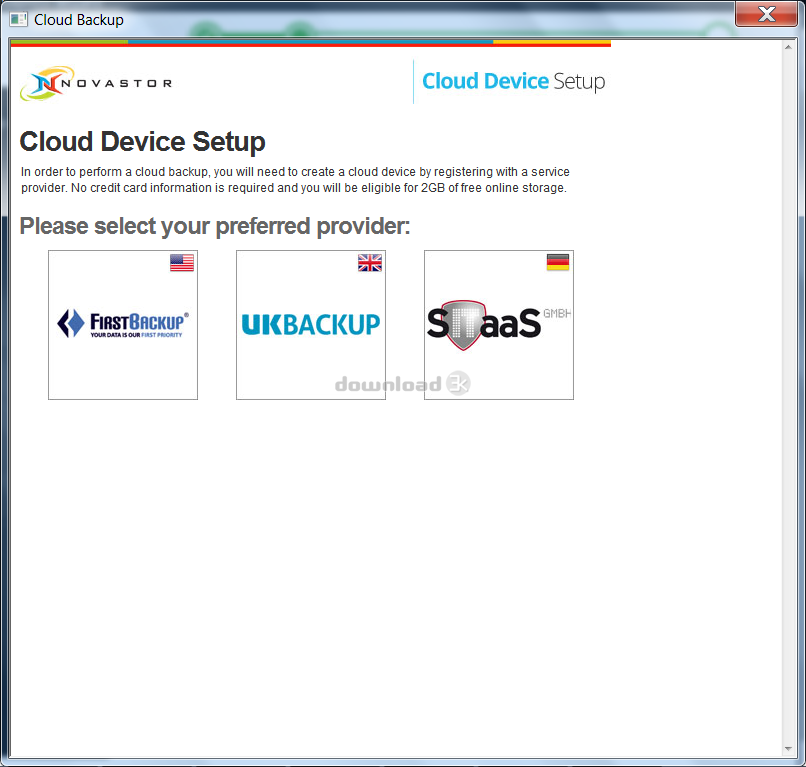Screen dimensions: 806x767
Task: Click 'Please select your preferred provider:' text
Action: (215, 226)
